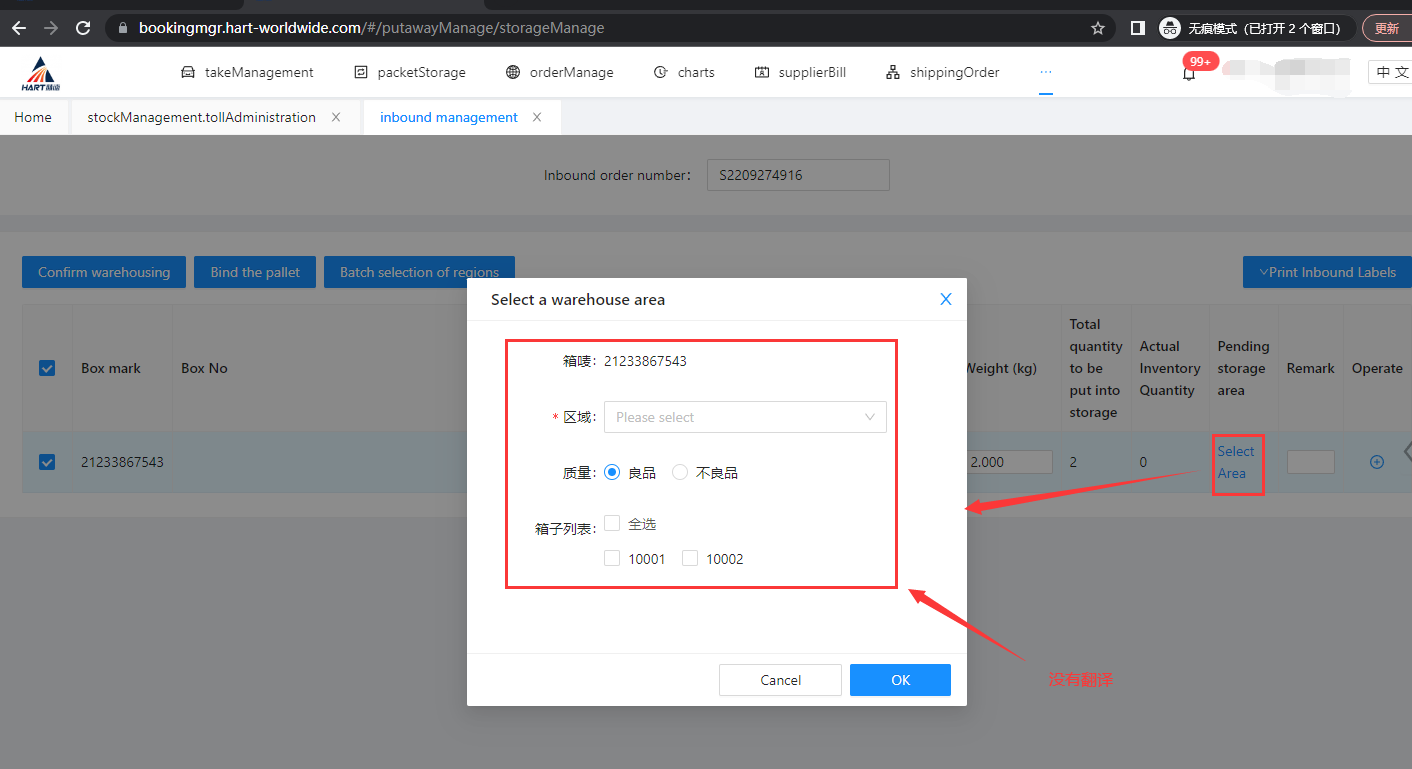Image resolution: width=1412 pixels, height=769 pixels.
Task: Close the Select a warehouse area dialog
Action: click(x=945, y=299)
